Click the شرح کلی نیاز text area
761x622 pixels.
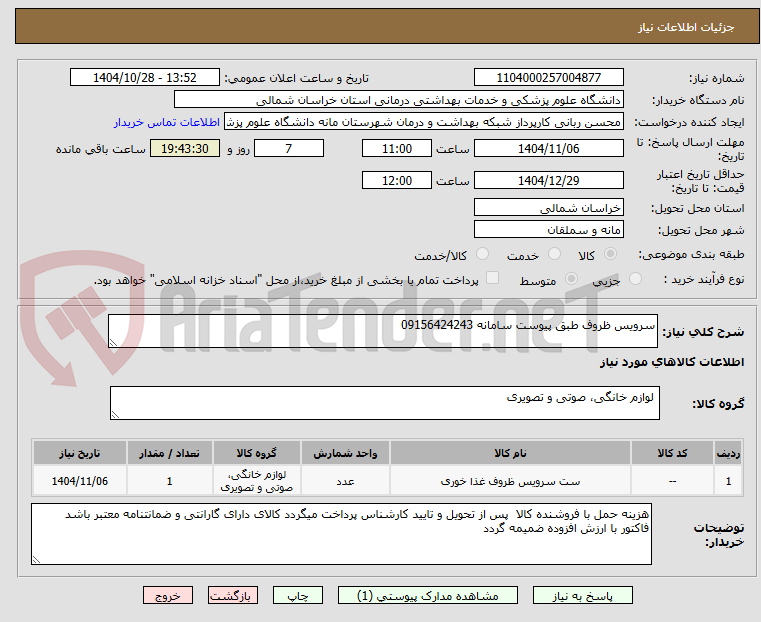382,331
